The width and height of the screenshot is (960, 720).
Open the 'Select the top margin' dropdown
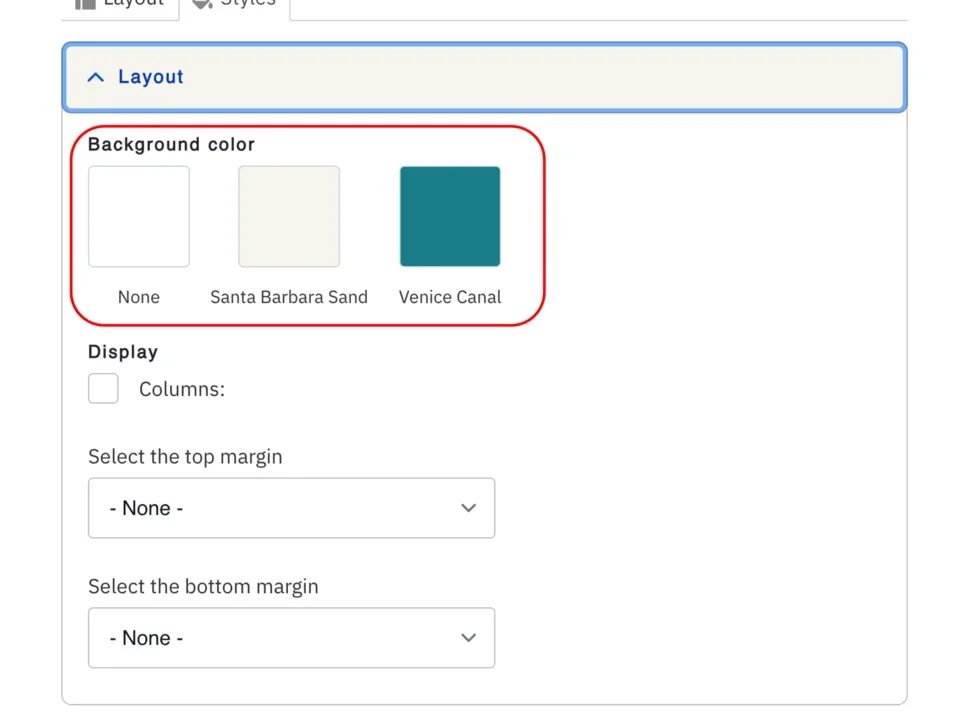(291, 508)
